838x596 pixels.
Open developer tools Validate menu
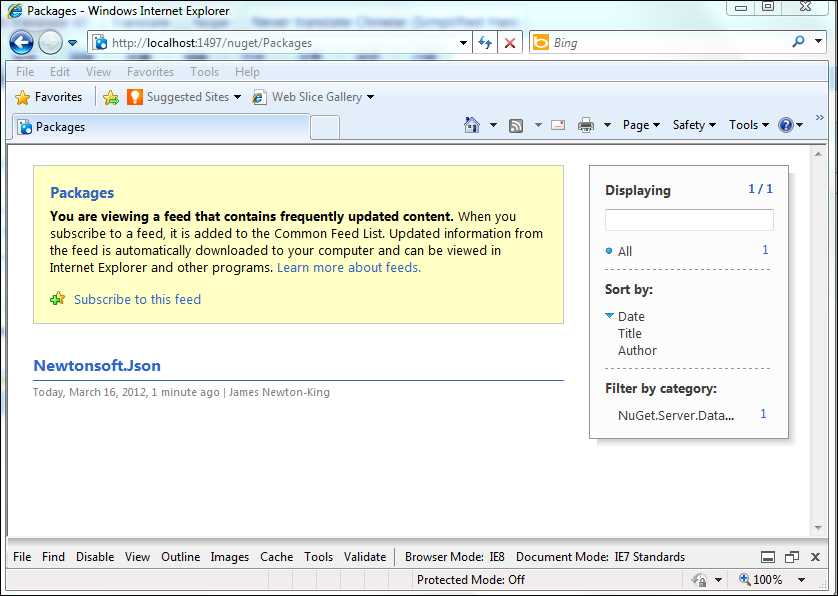tap(365, 557)
